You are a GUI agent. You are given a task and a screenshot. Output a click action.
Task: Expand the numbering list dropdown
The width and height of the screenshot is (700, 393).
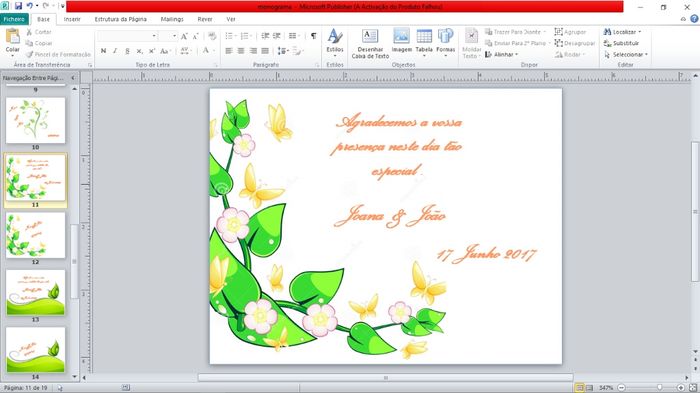251,36
